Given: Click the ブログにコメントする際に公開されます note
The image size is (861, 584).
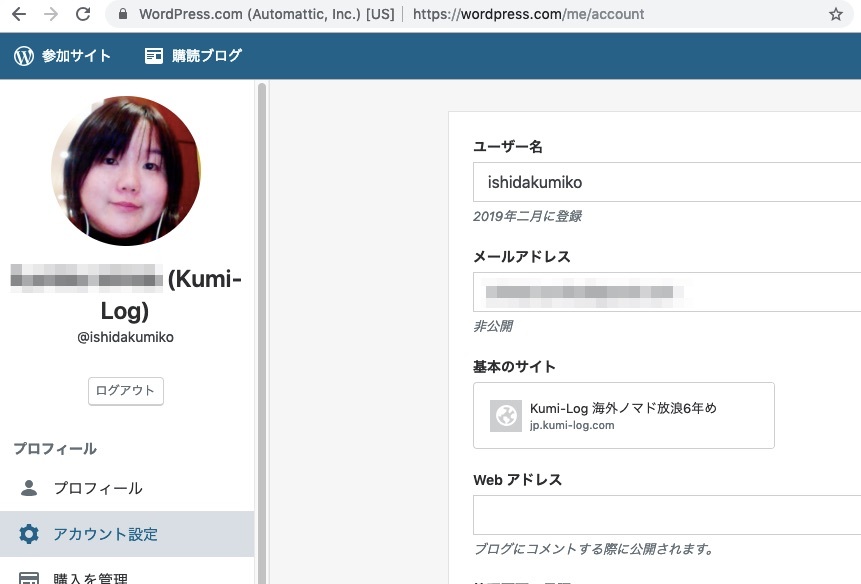Looking at the screenshot, I should click(594, 549).
